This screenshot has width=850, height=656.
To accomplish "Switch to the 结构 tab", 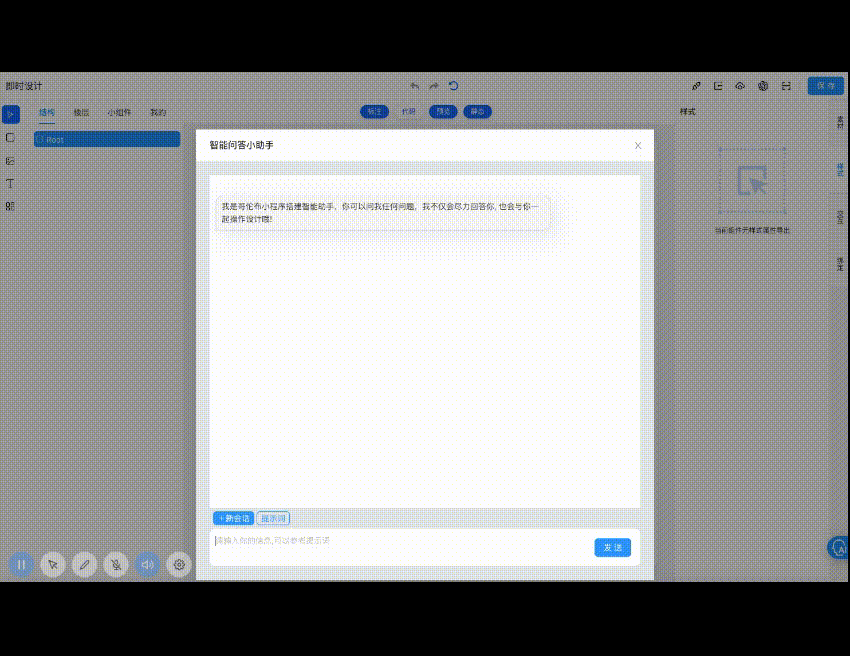I will click(x=47, y=112).
